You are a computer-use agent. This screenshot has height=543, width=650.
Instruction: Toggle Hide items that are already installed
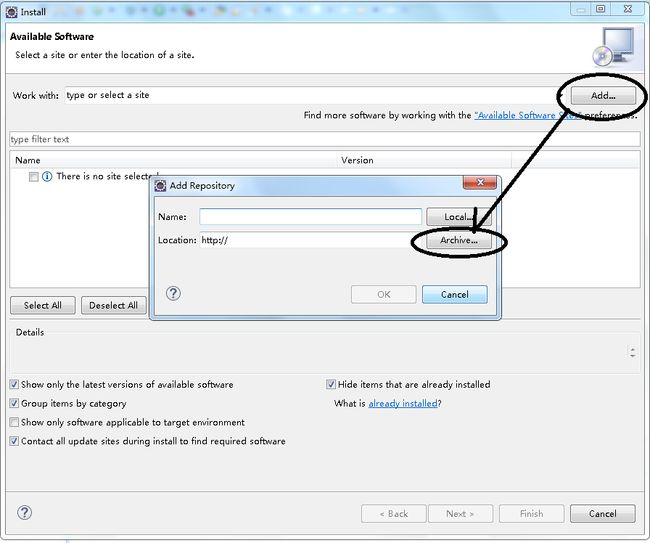[330, 384]
